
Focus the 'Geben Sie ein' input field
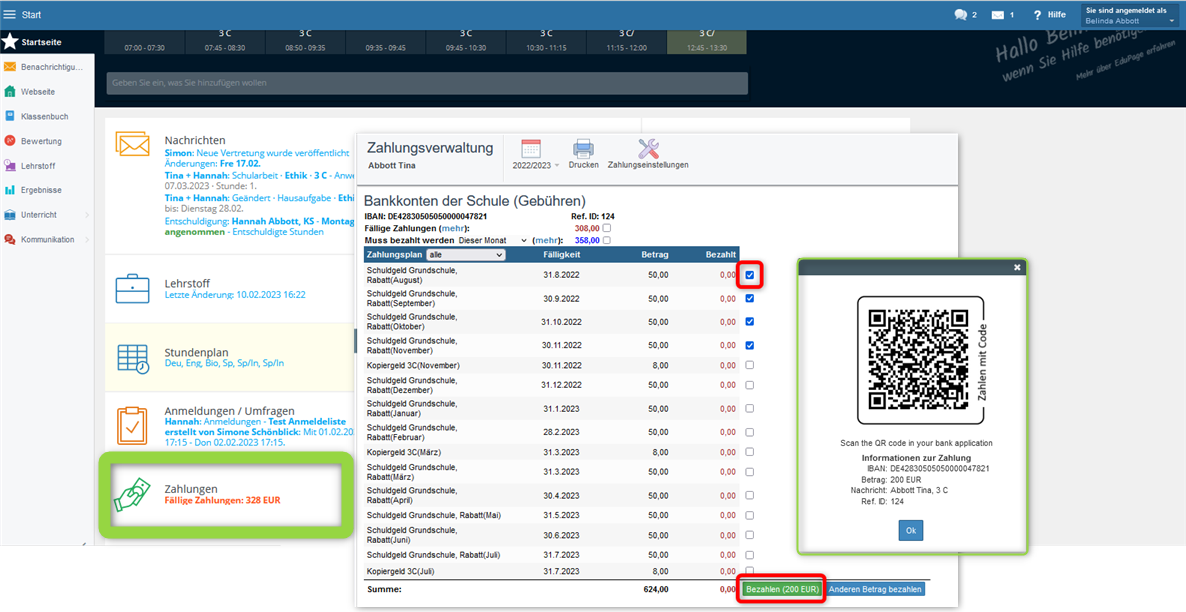427,83
